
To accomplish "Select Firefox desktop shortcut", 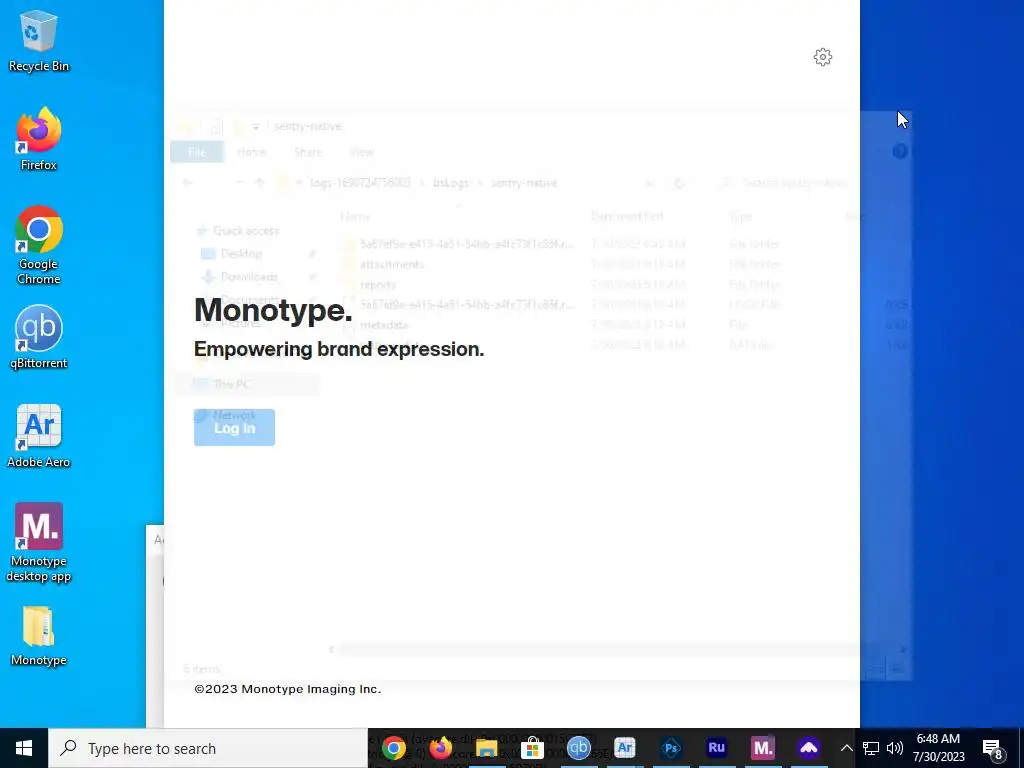I will tap(39, 140).
